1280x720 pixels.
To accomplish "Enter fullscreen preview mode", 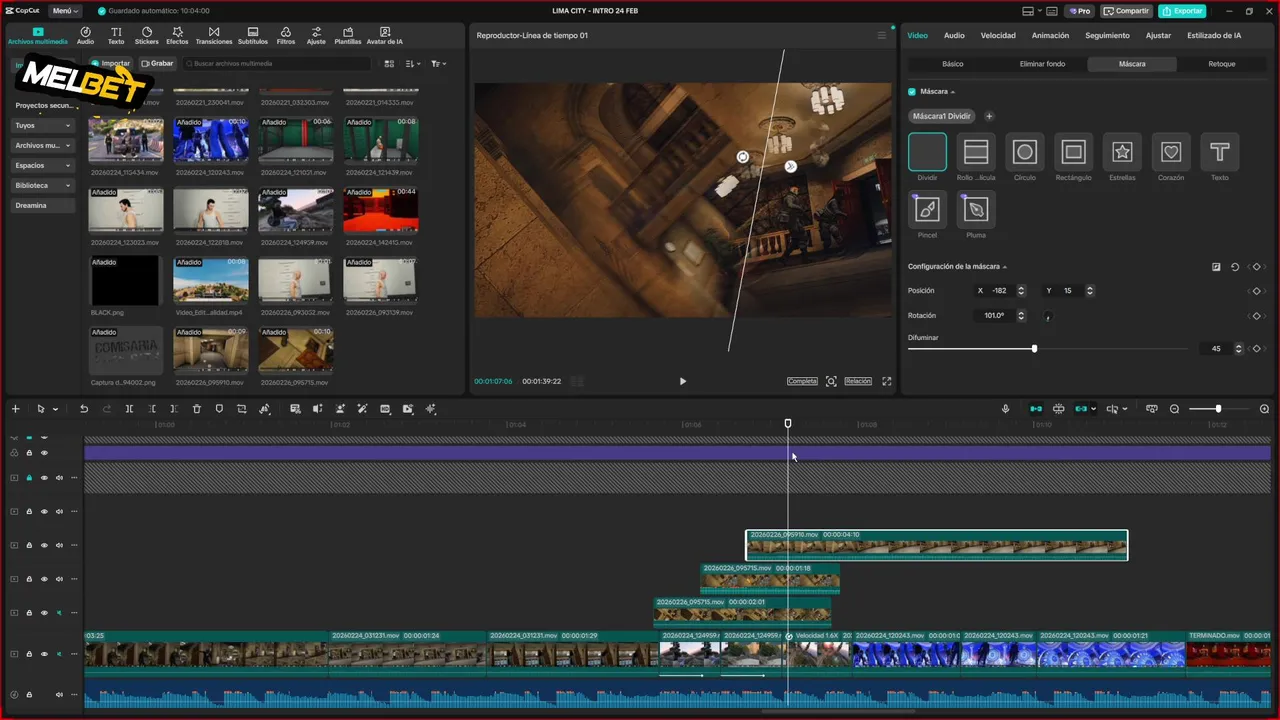I will pos(886,381).
